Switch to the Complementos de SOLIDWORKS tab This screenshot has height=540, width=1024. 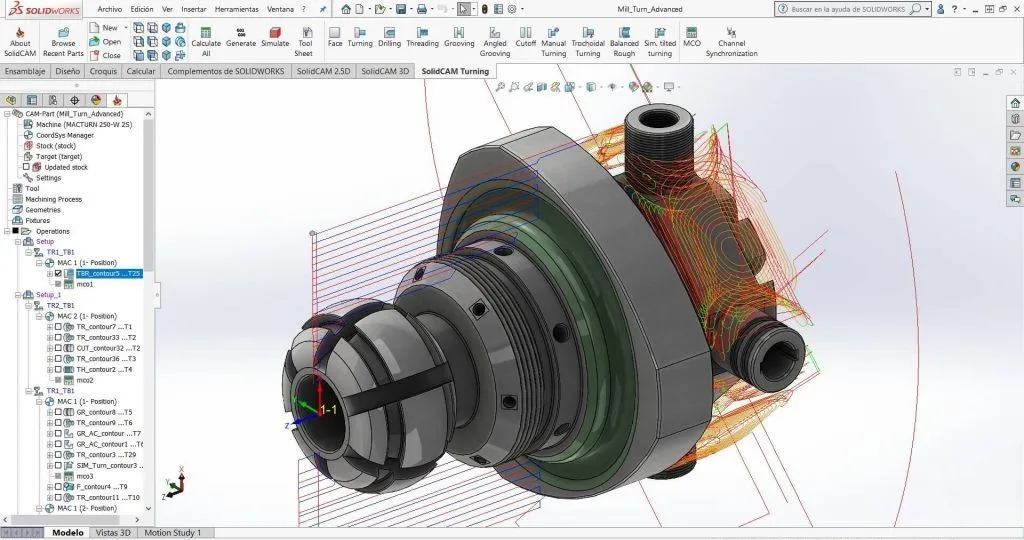pyautogui.click(x=225, y=71)
